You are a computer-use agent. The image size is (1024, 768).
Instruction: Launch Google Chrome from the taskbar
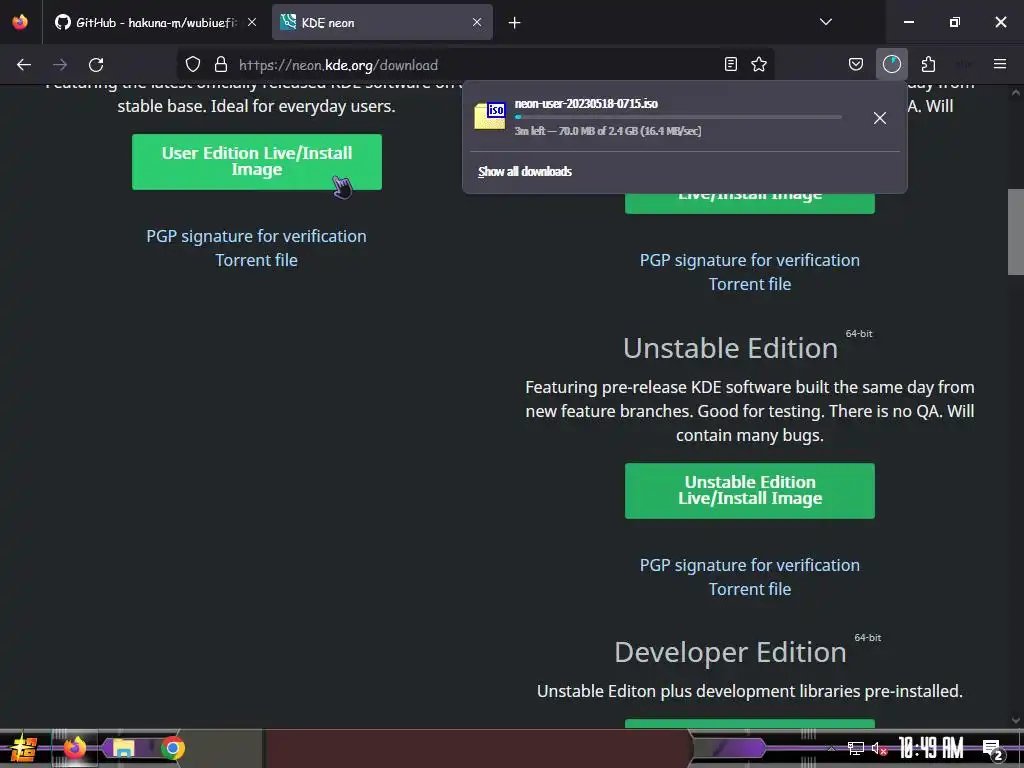pos(172,748)
